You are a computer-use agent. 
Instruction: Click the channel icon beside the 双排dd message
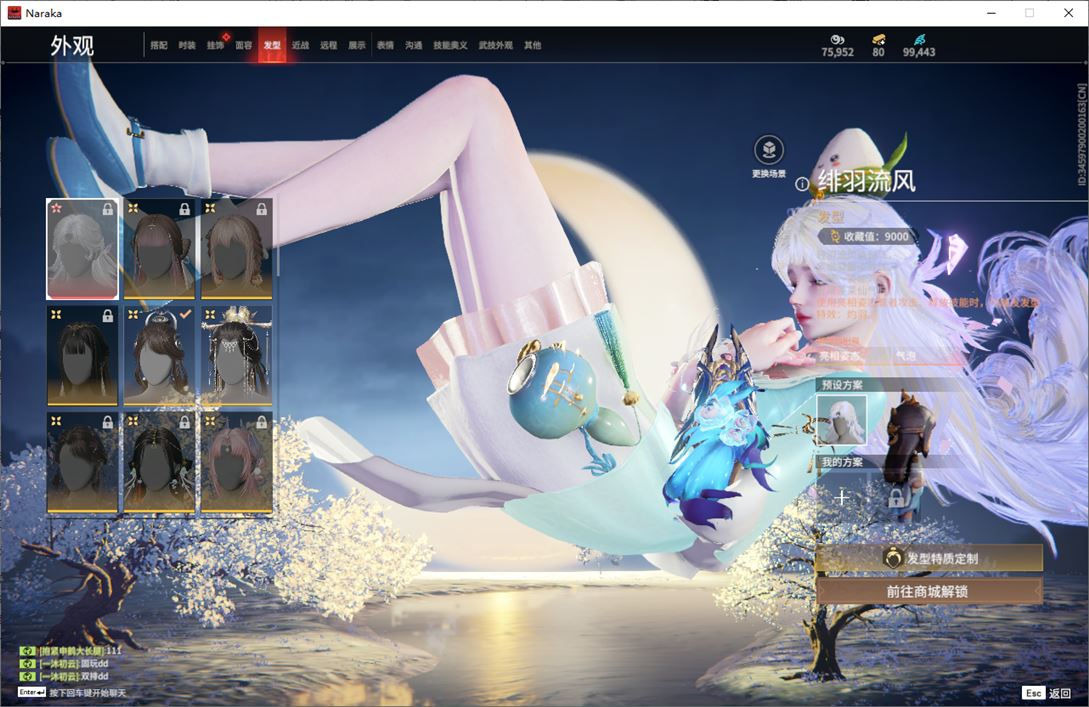point(27,676)
